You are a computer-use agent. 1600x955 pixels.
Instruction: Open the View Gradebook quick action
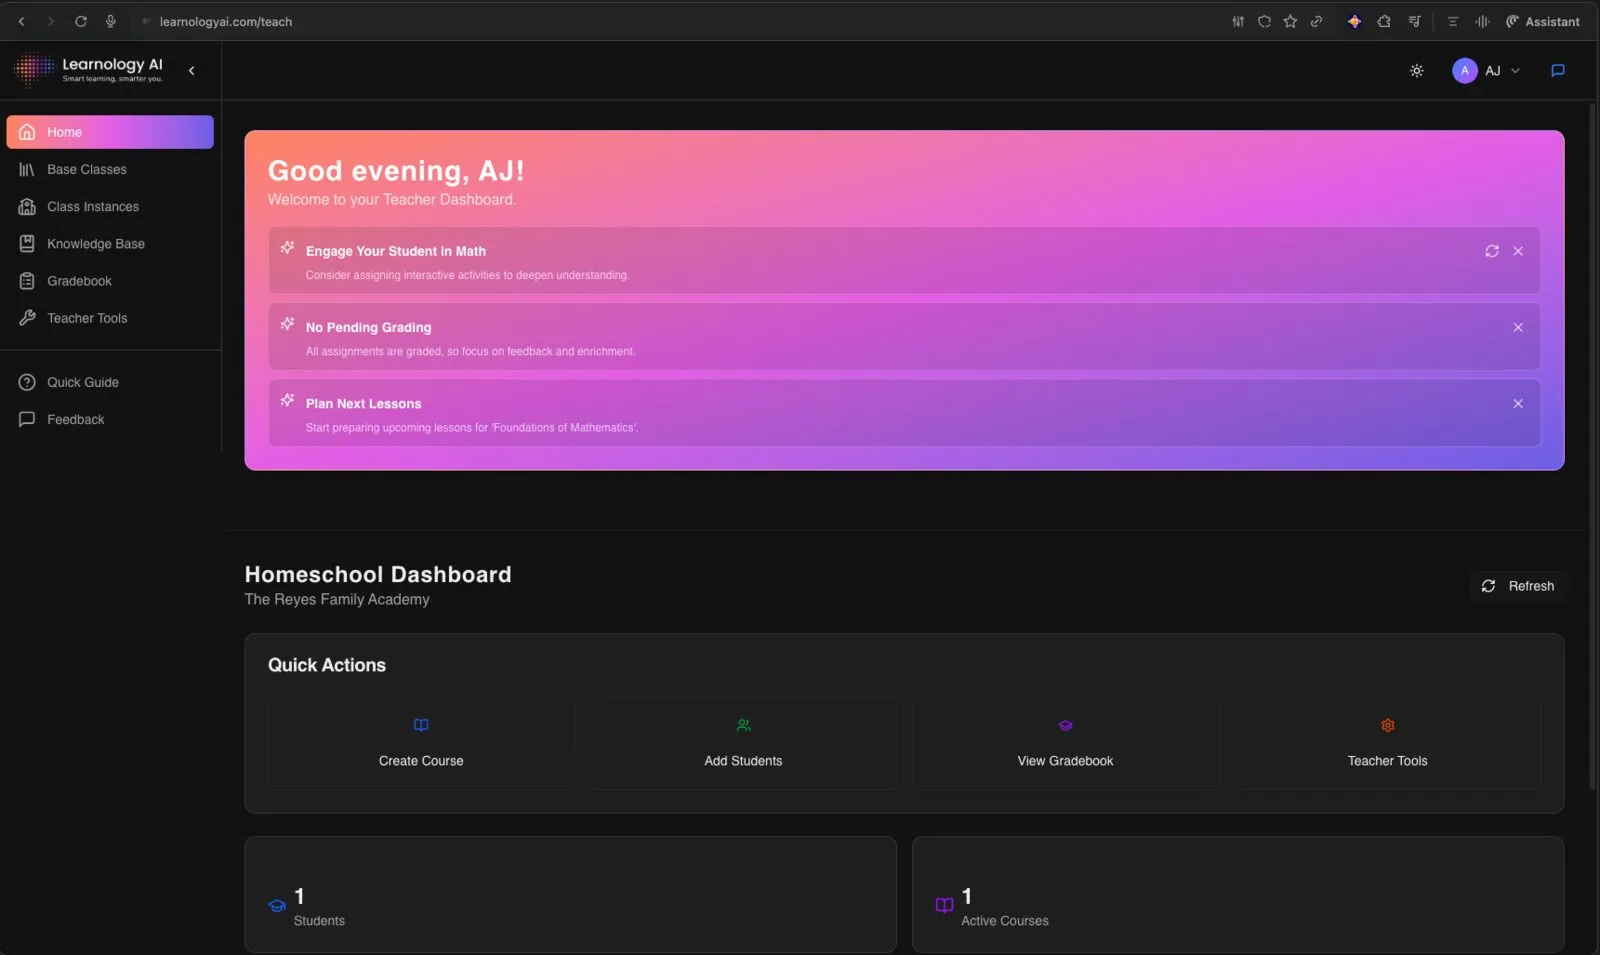coord(1065,744)
